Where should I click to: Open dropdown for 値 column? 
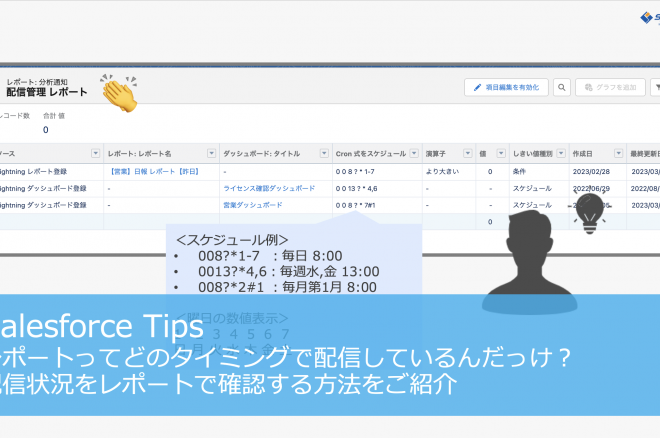pyautogui.click(x=501, y=154)
